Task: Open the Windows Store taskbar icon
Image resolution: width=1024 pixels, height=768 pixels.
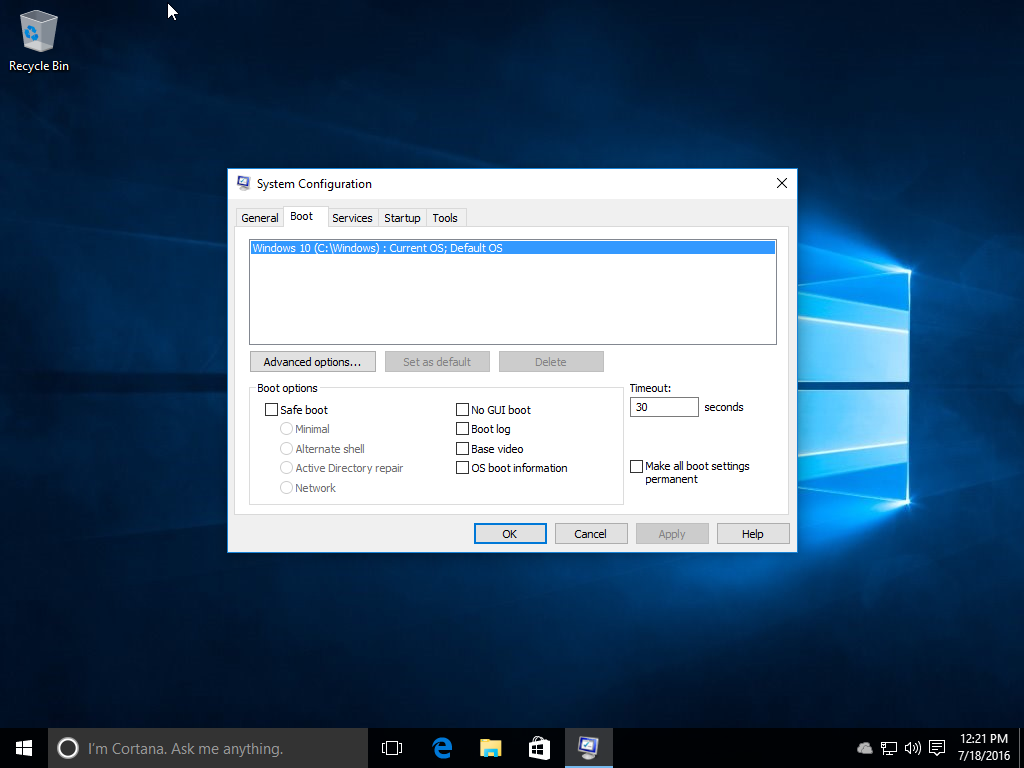Action: click(539, 748)
